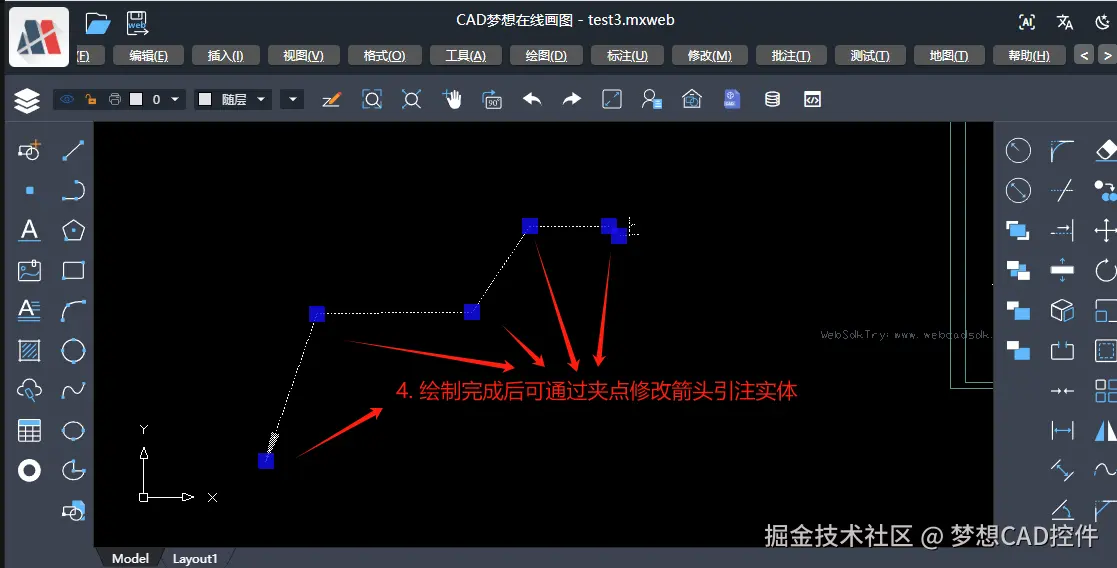Select the ellipse drawing tool

tap(73, 430)
